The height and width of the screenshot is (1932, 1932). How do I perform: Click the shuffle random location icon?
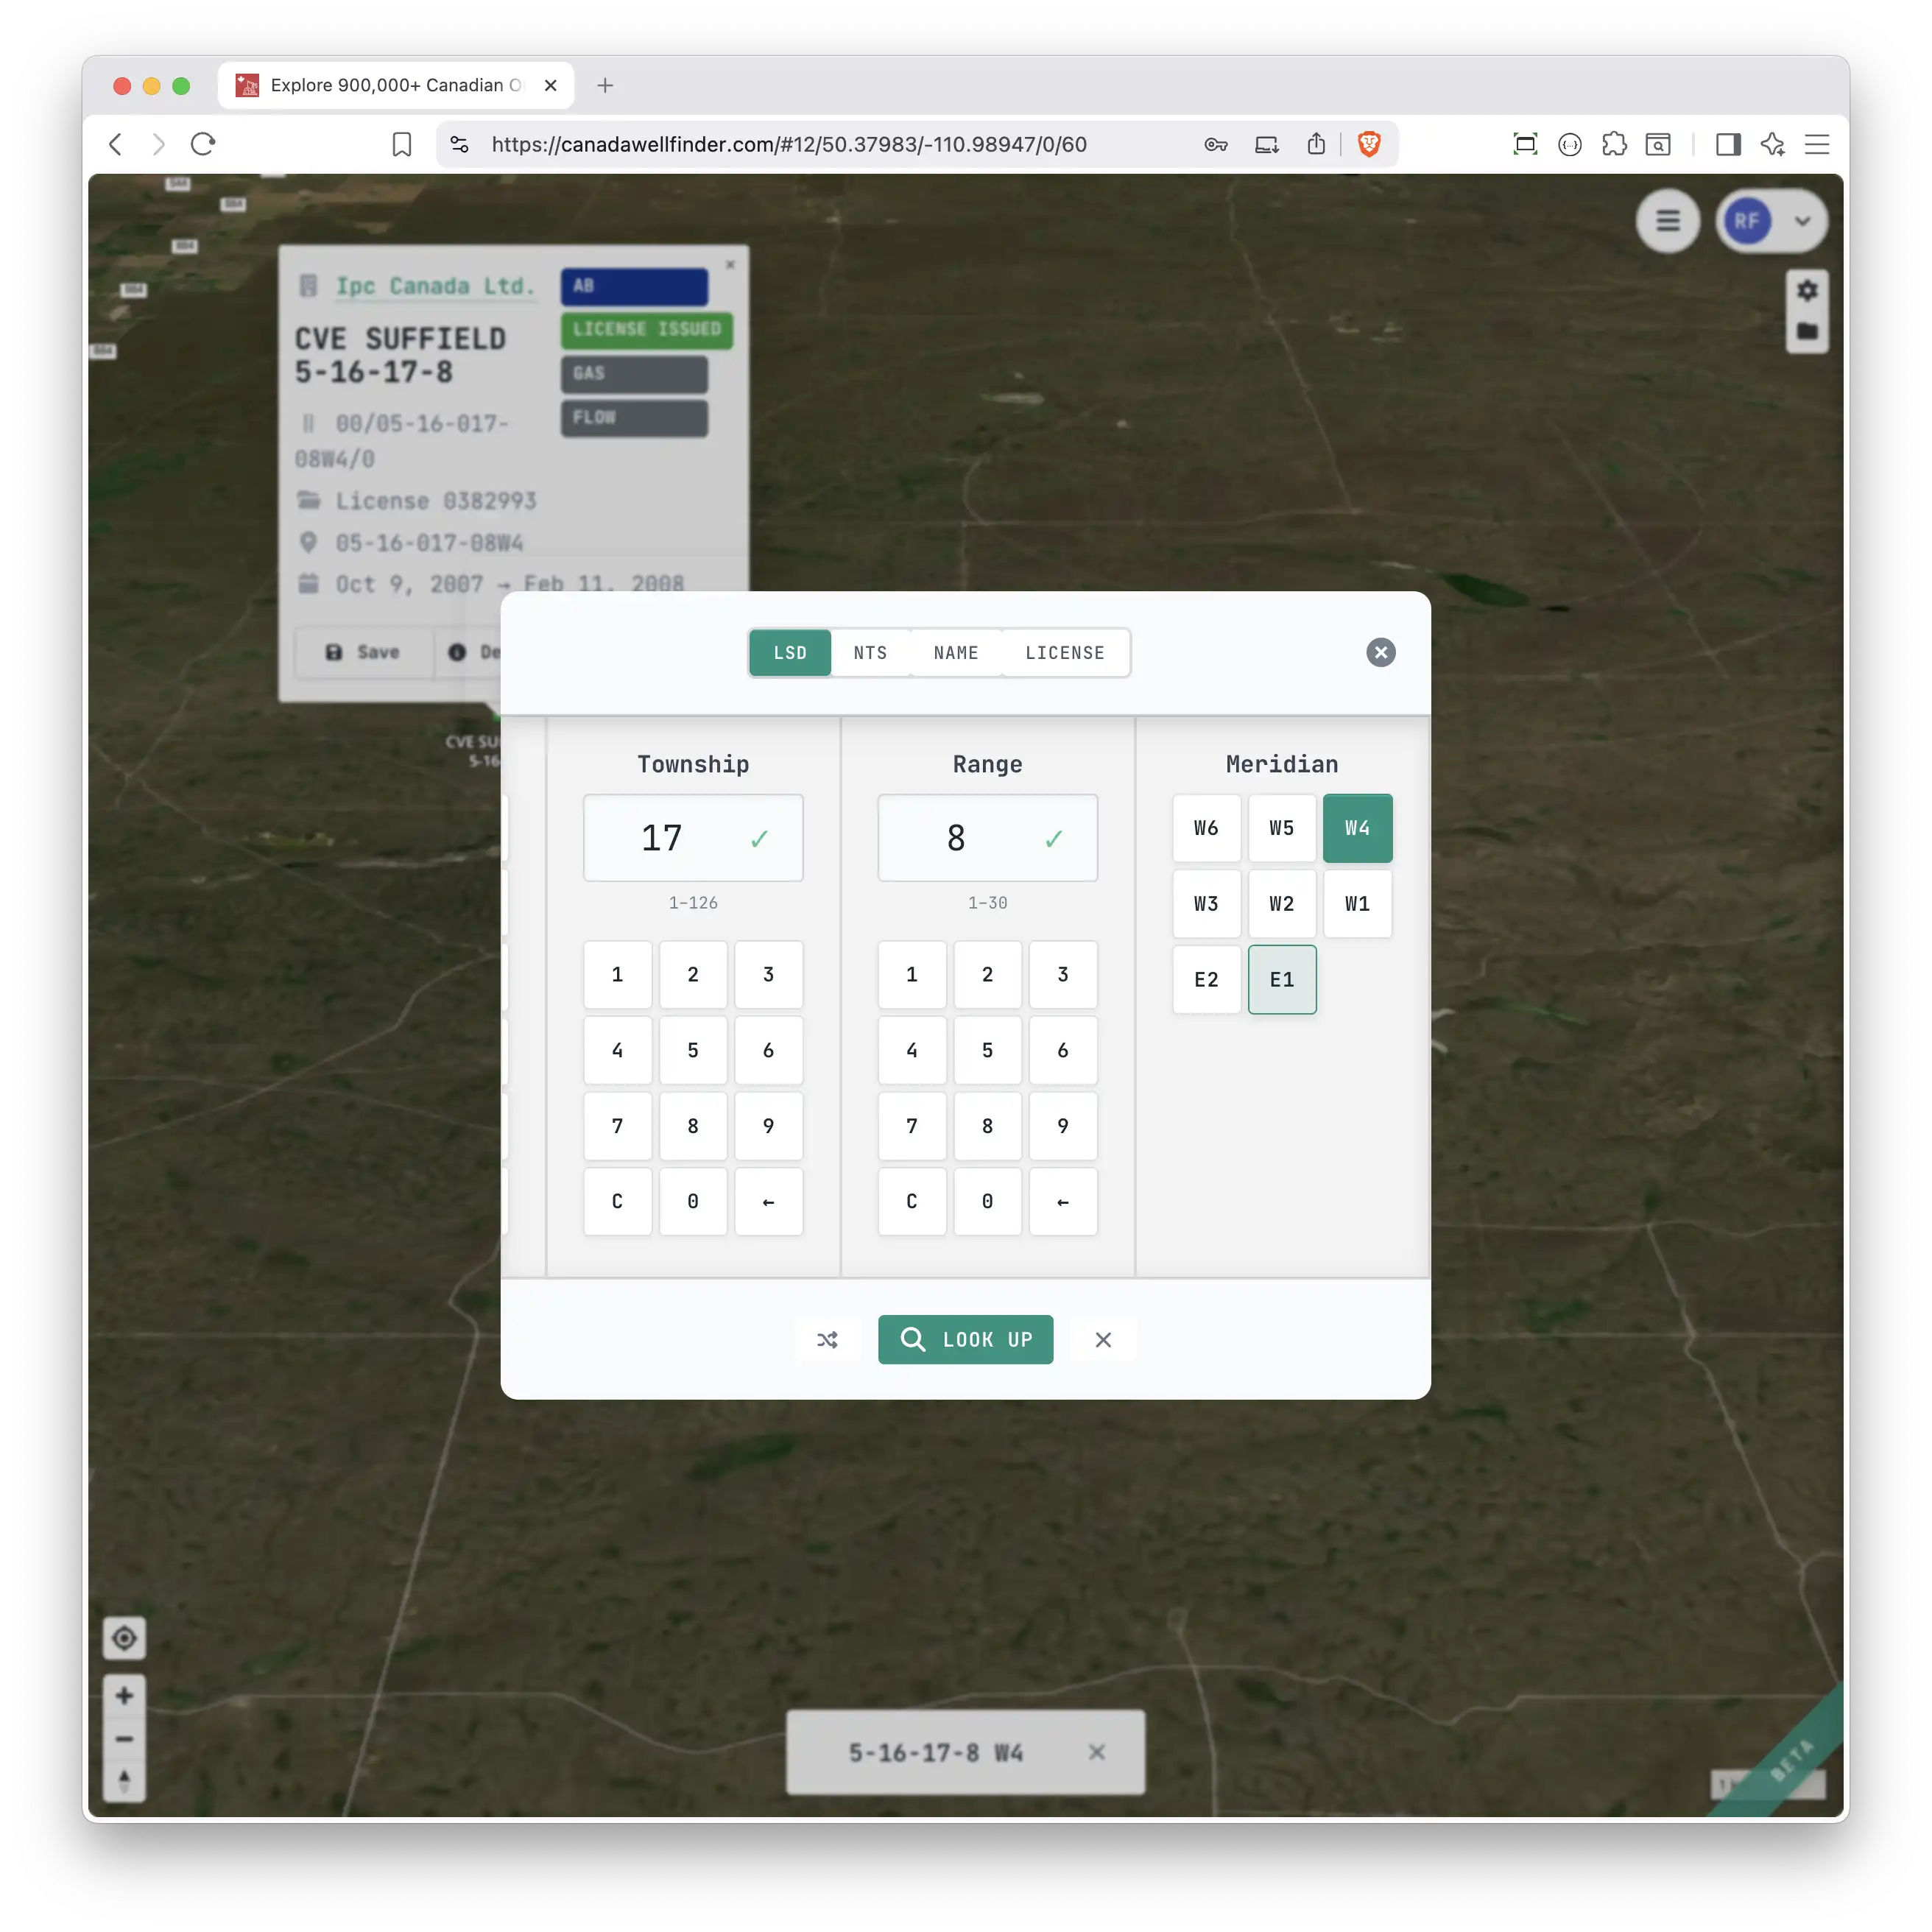[827, 1340]
